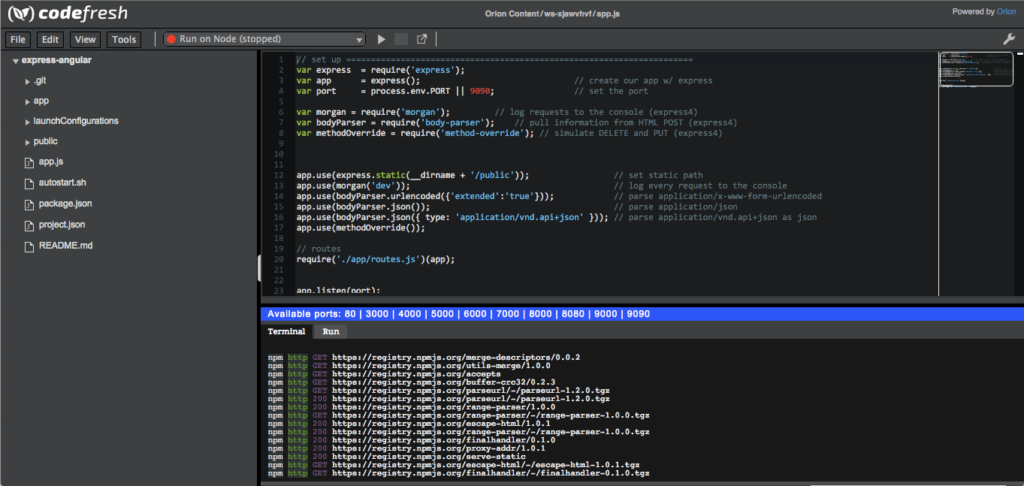
Task: Click the app.js breadcrumb segment
Action: [x=608, y=14]
